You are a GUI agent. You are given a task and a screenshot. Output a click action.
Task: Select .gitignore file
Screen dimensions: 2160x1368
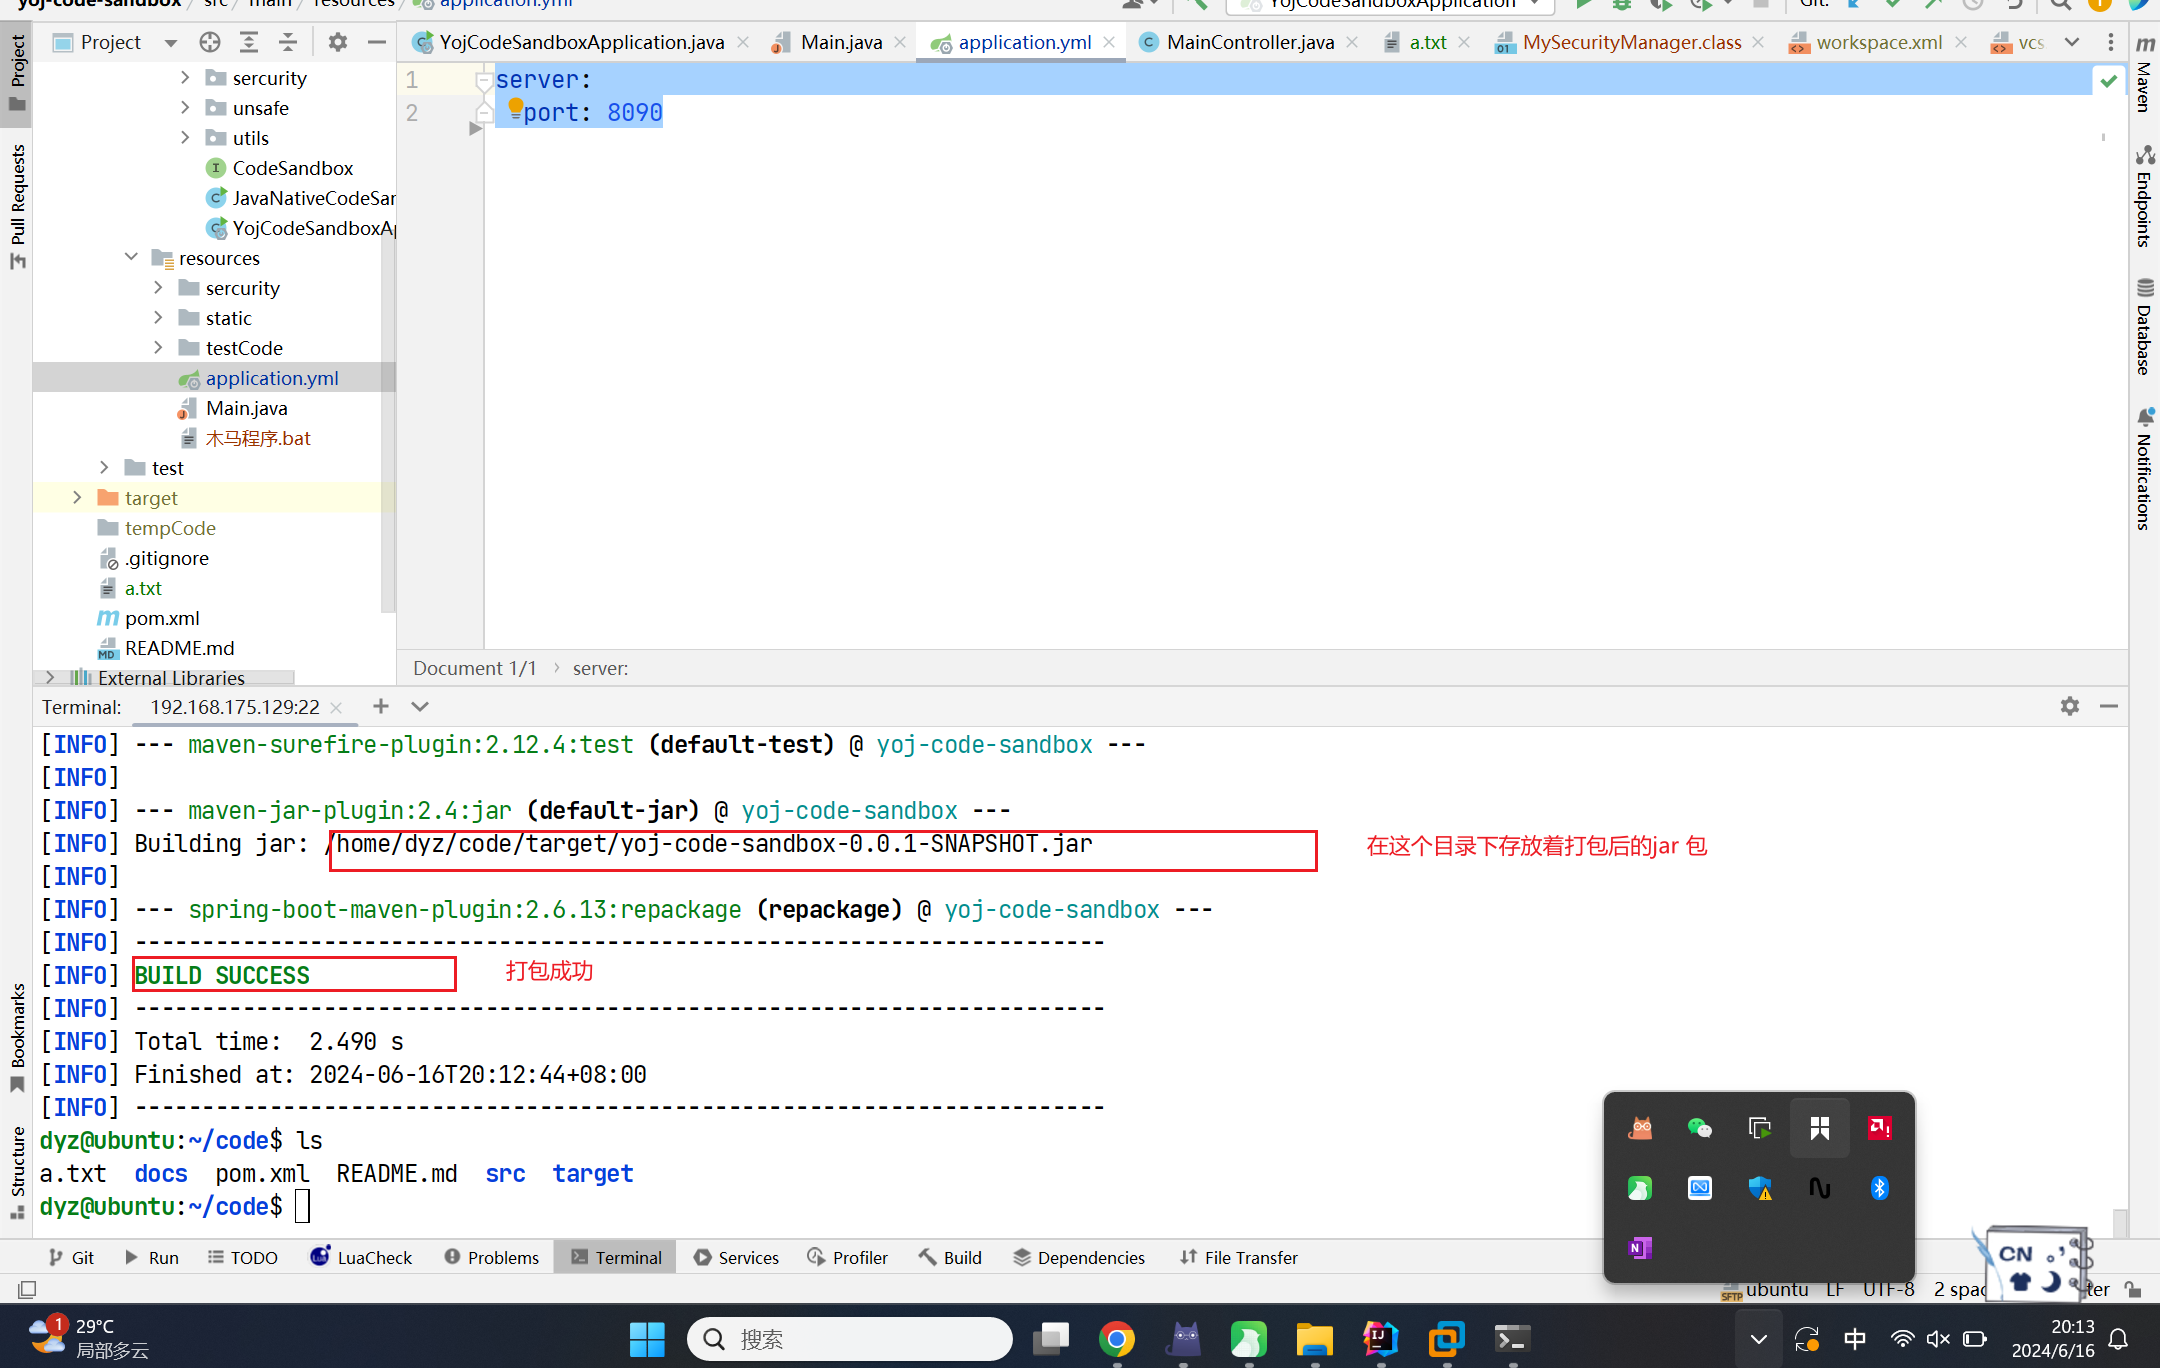point(166,558)
